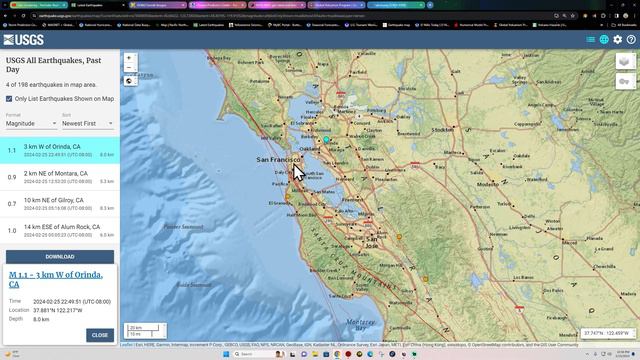Open the All Bookmarks folder
Image resolution: width=640 pixels, height=360 pixels.
[624, 25]
